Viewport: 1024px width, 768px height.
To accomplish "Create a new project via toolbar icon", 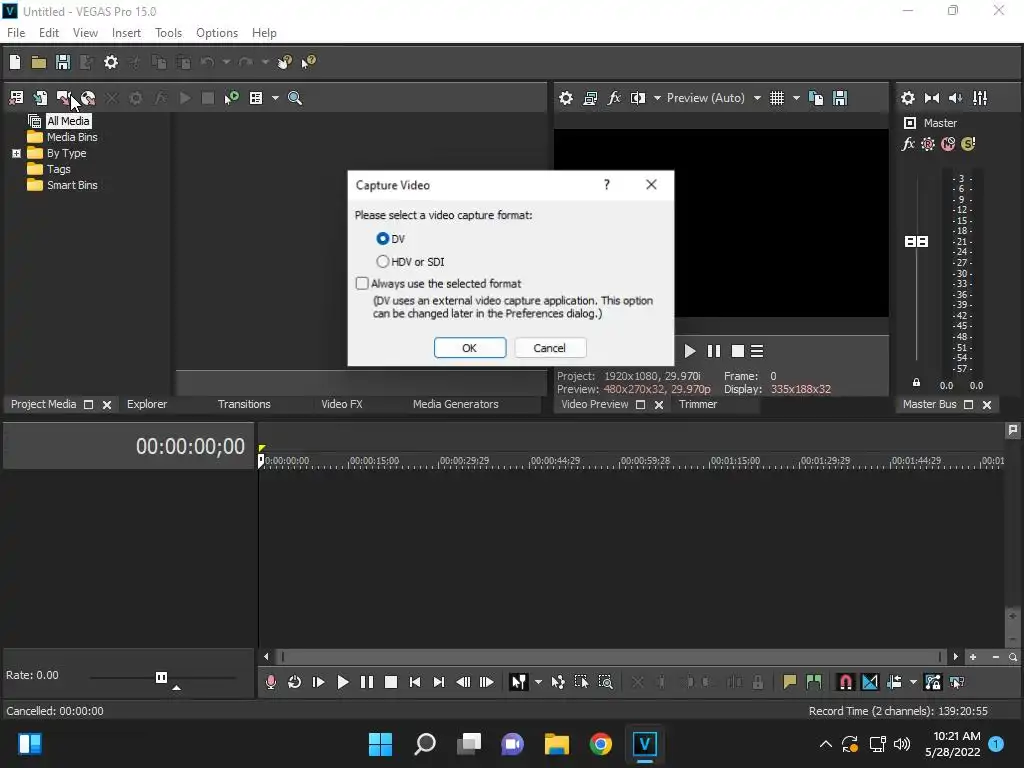I will point(15,62).
